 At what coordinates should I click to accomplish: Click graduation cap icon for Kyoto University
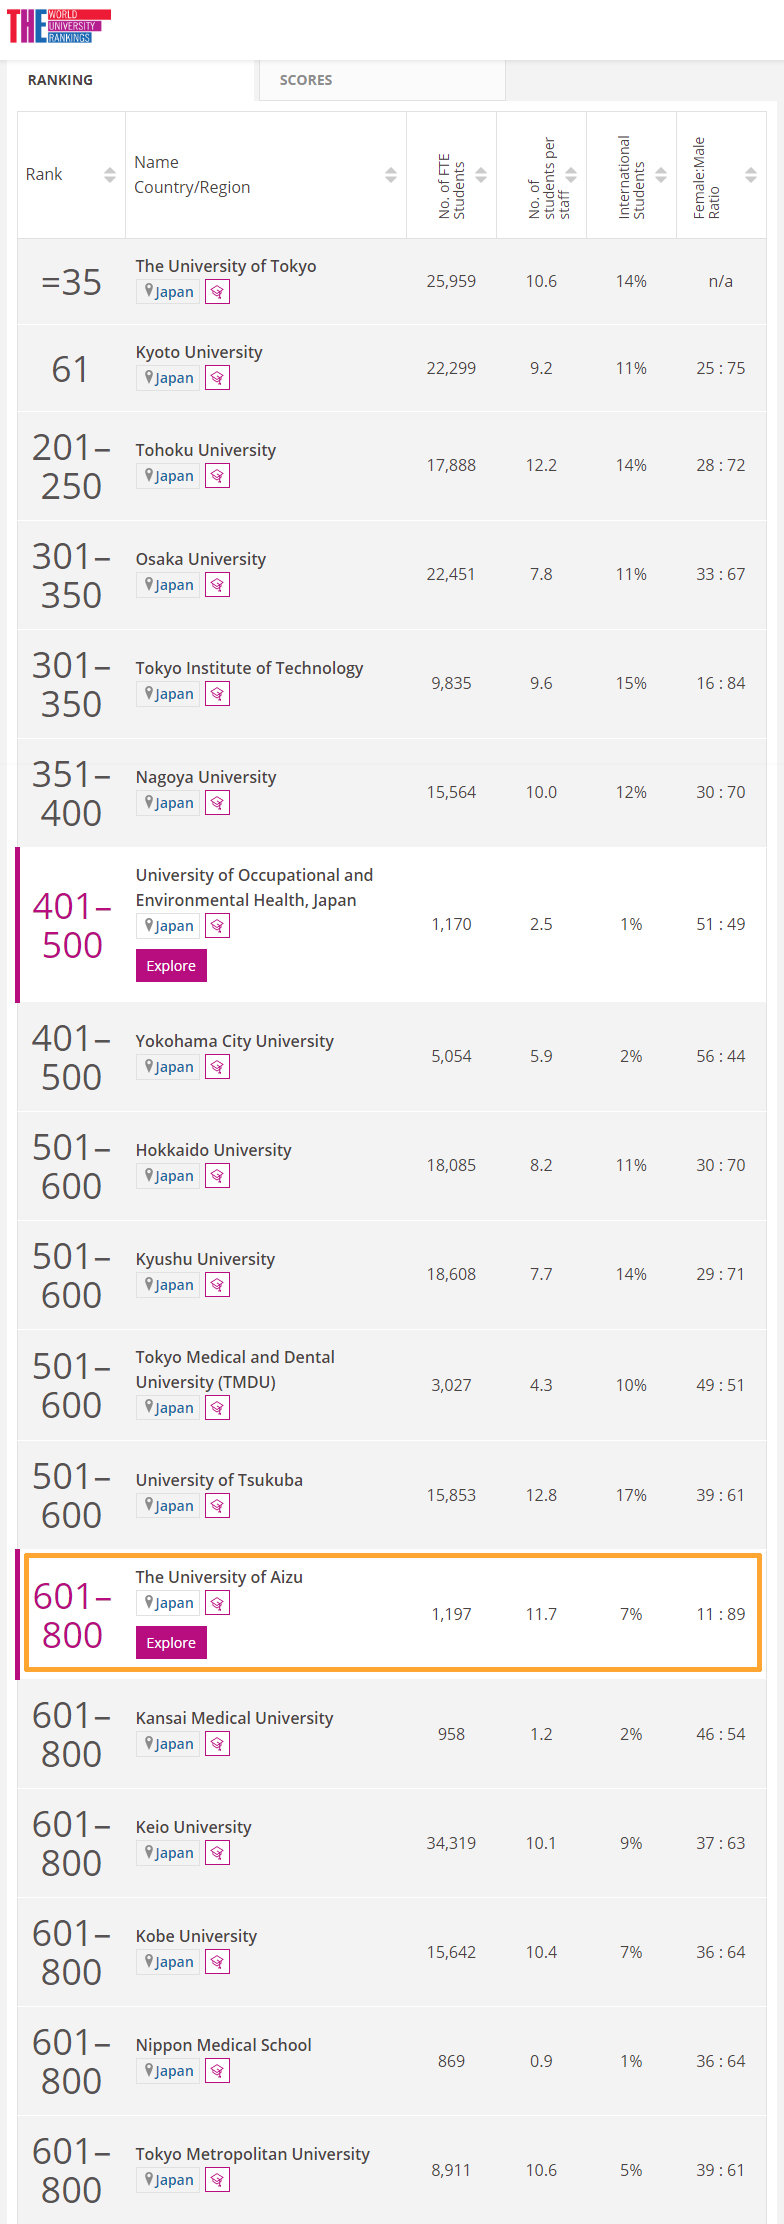[217, 378]
